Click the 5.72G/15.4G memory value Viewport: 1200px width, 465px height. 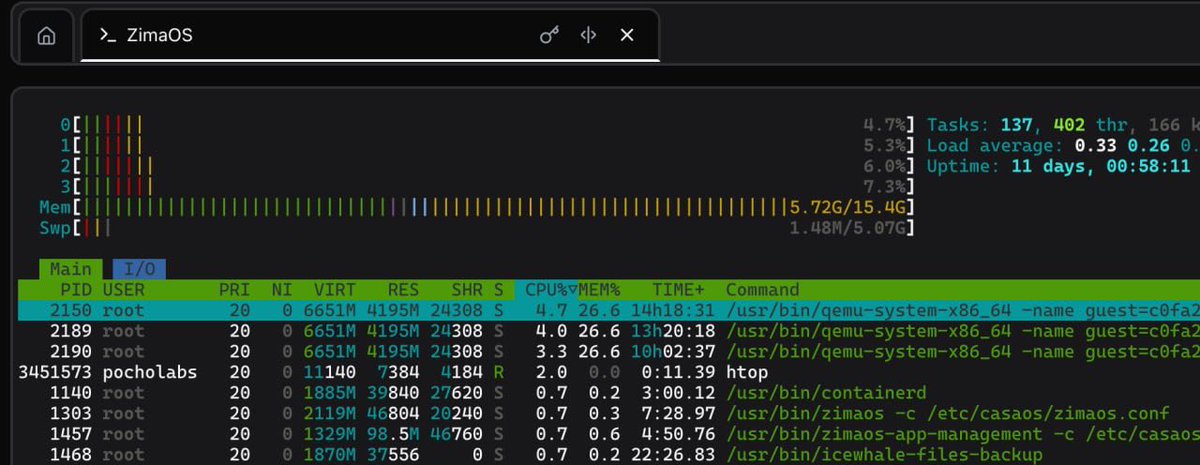pyautogui.click(x=849, y=207)
